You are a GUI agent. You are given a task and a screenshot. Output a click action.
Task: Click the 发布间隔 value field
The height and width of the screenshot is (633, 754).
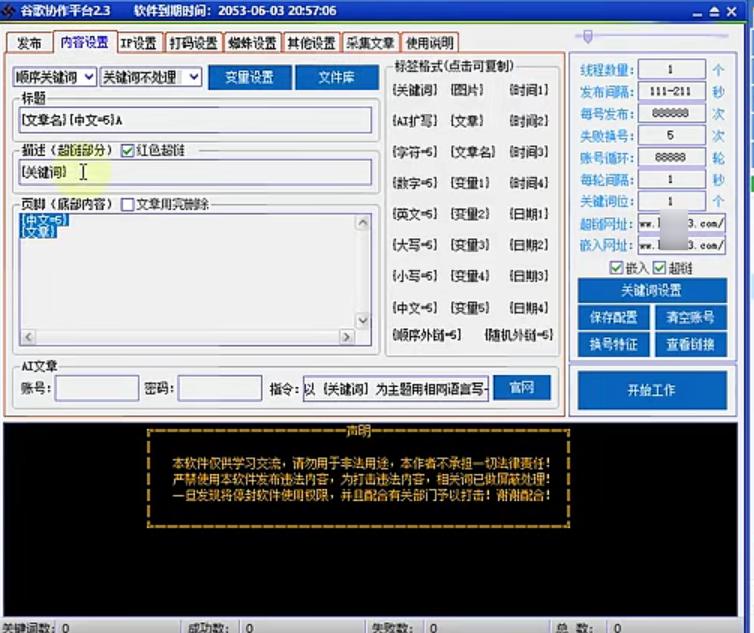click(x=671, y=91)
